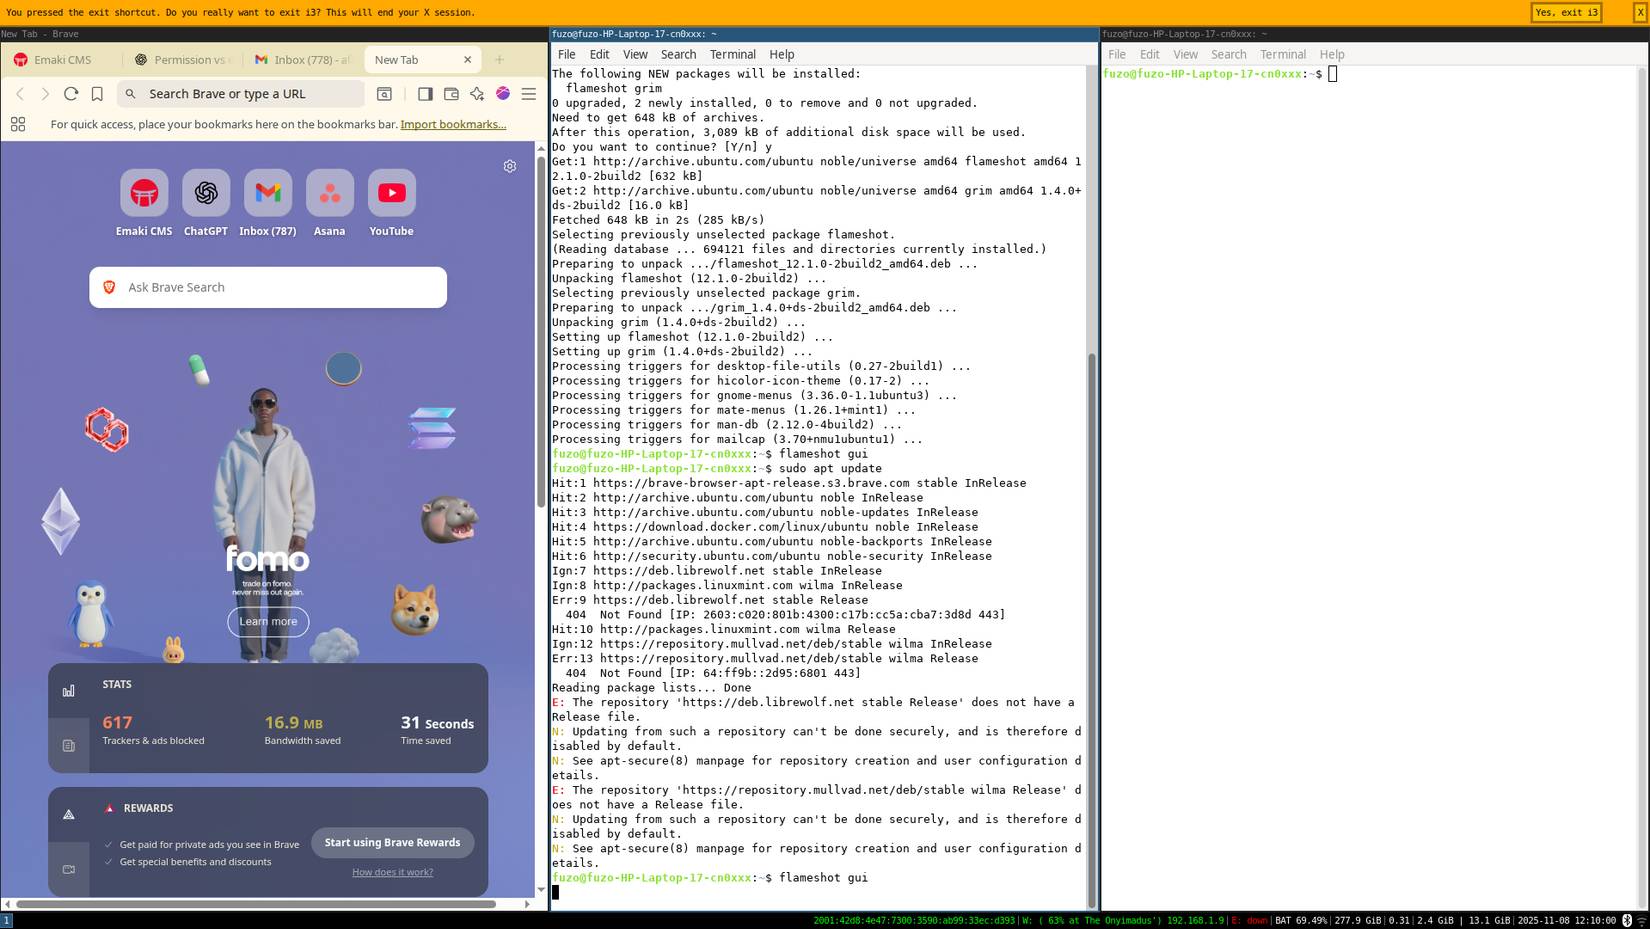The height and width of the screenshot is (929, 1650).
Task: Open Brave's hamburger settings menu
Action: tap(529, 93)
